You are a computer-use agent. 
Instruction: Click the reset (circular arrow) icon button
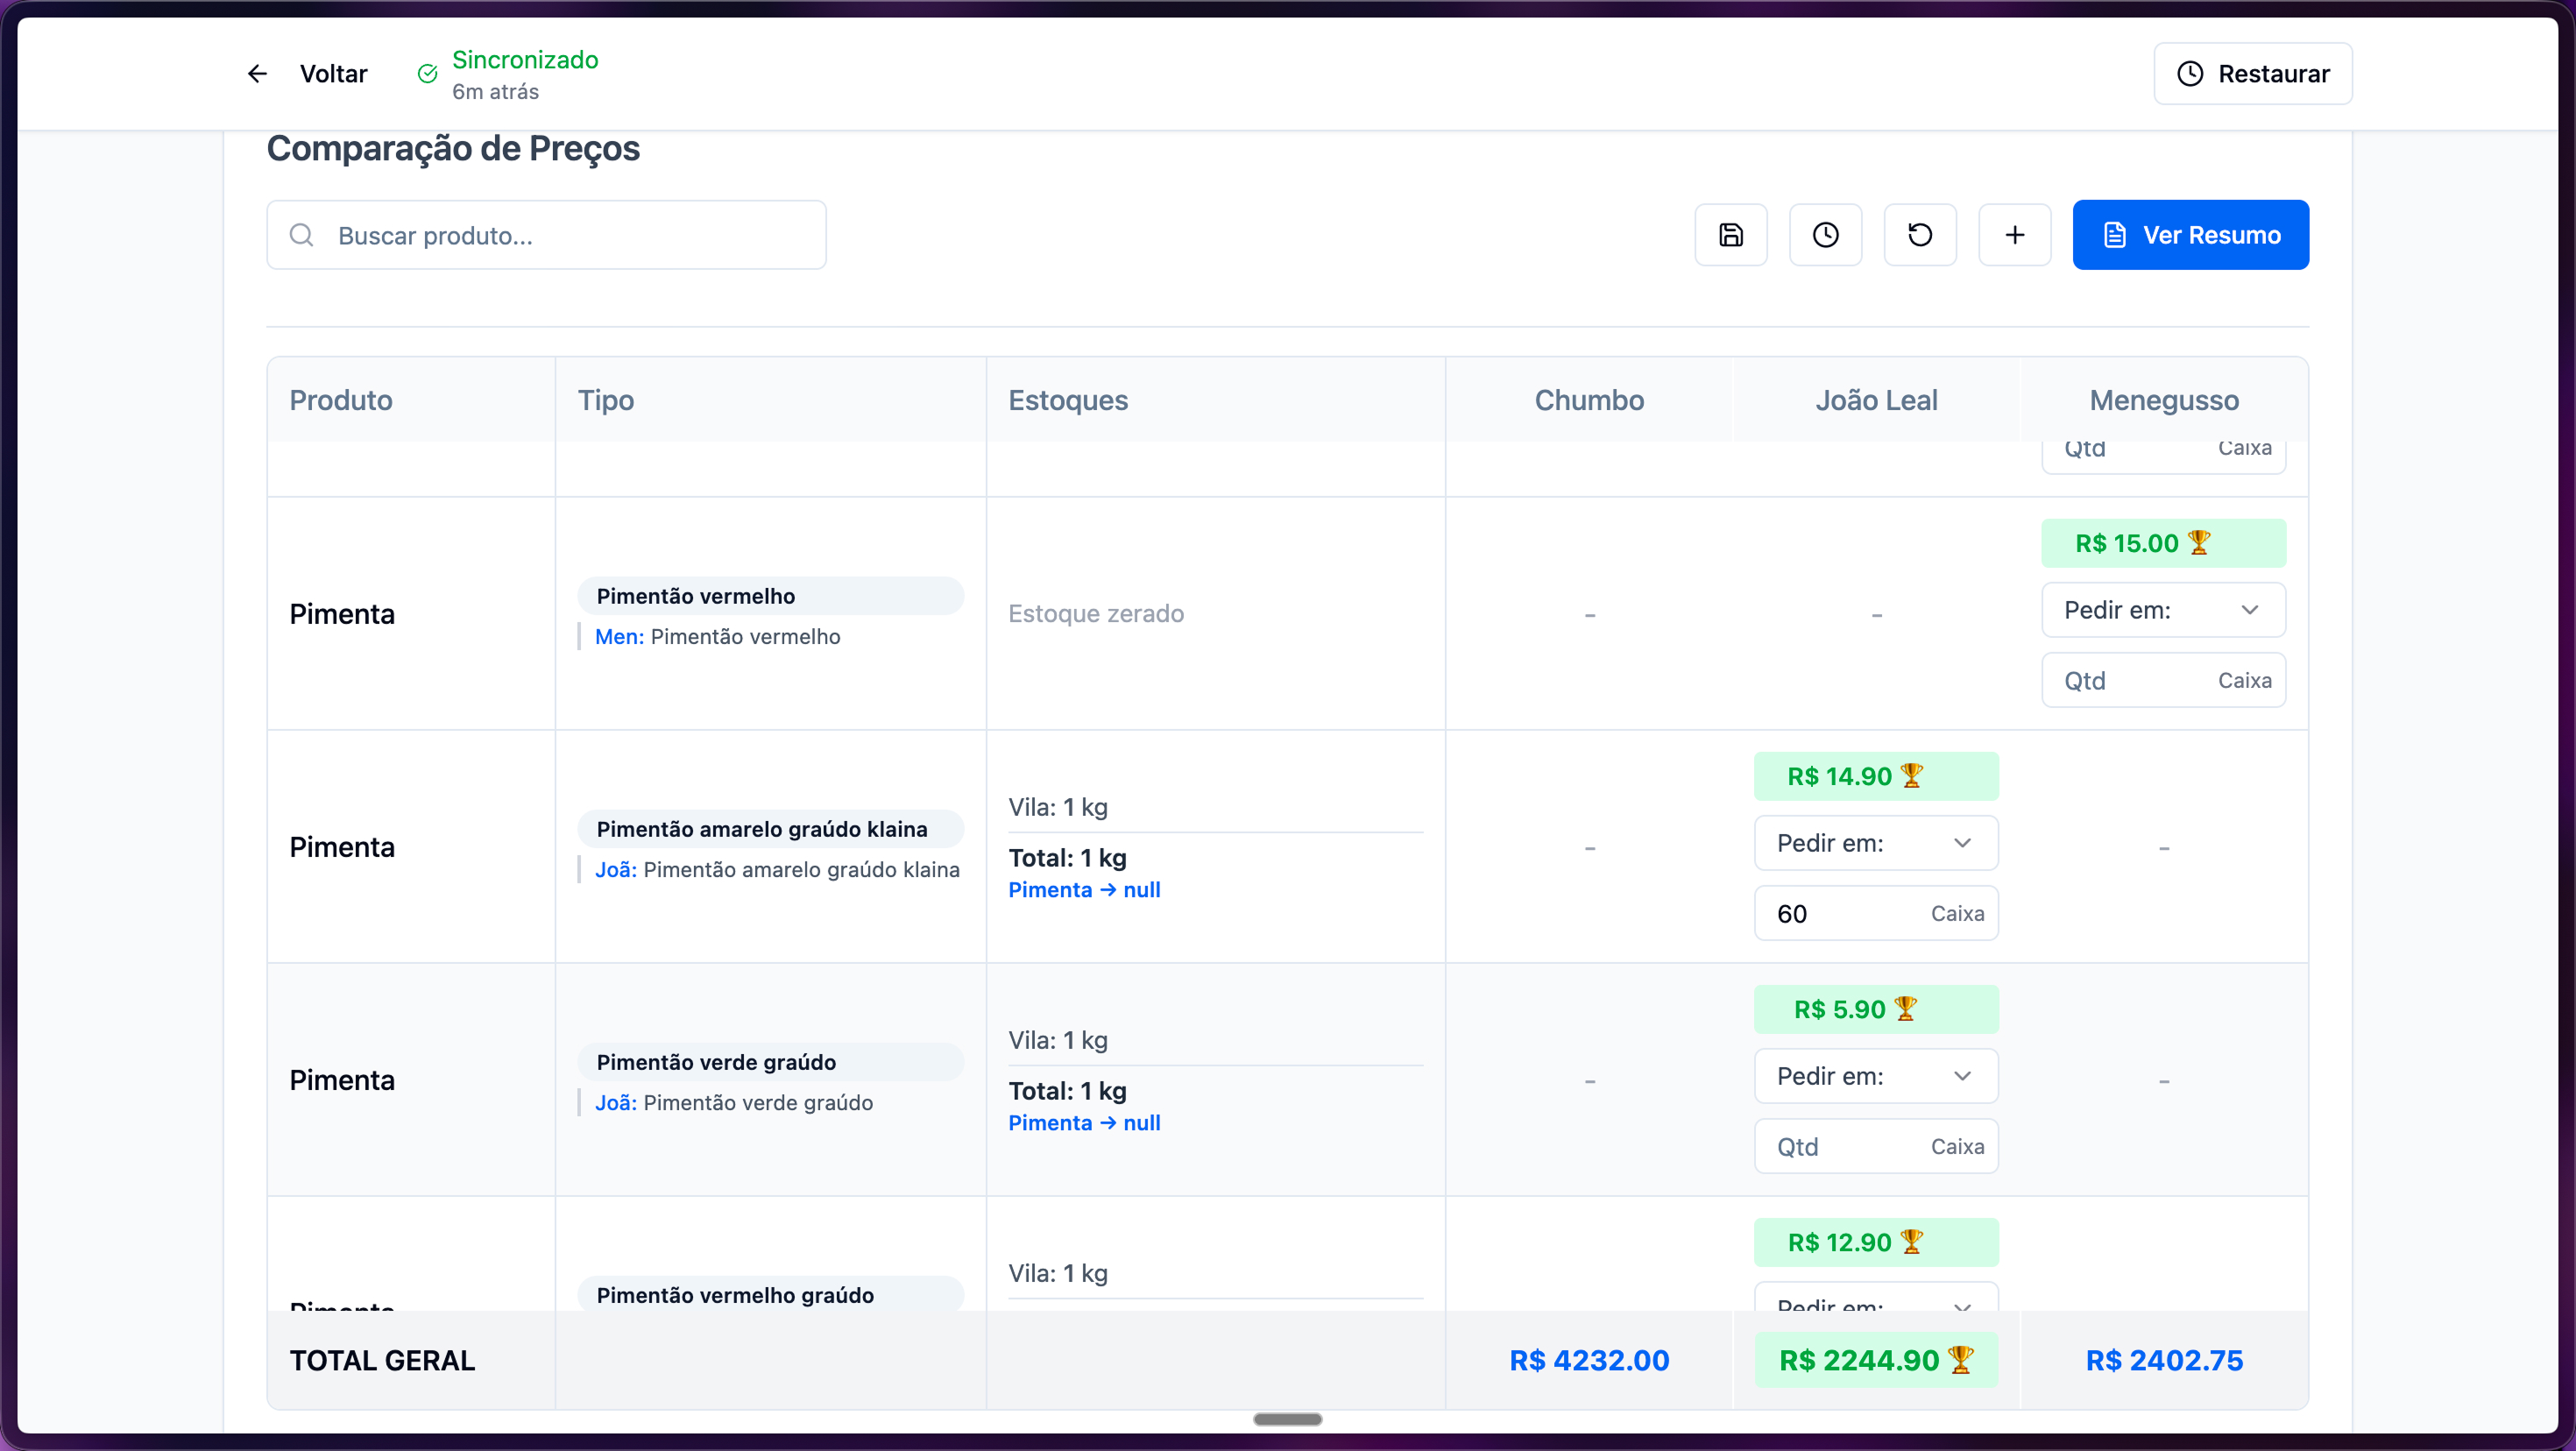tap(1920, 235)
